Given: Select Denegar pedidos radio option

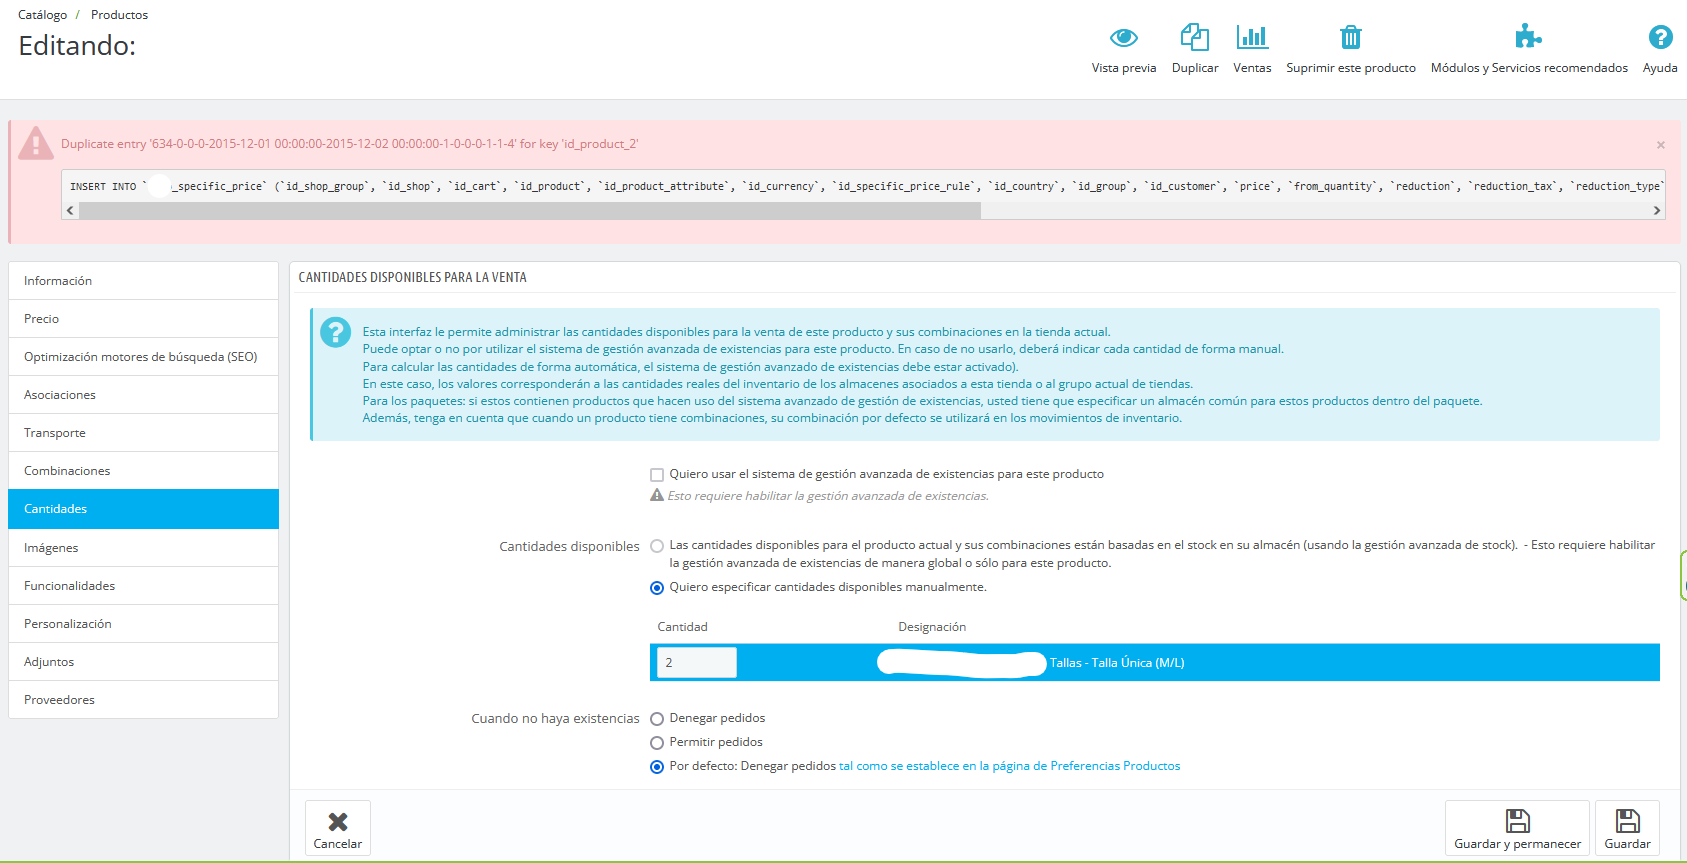Looking at the screenshot, I should [x=657, y=719].
